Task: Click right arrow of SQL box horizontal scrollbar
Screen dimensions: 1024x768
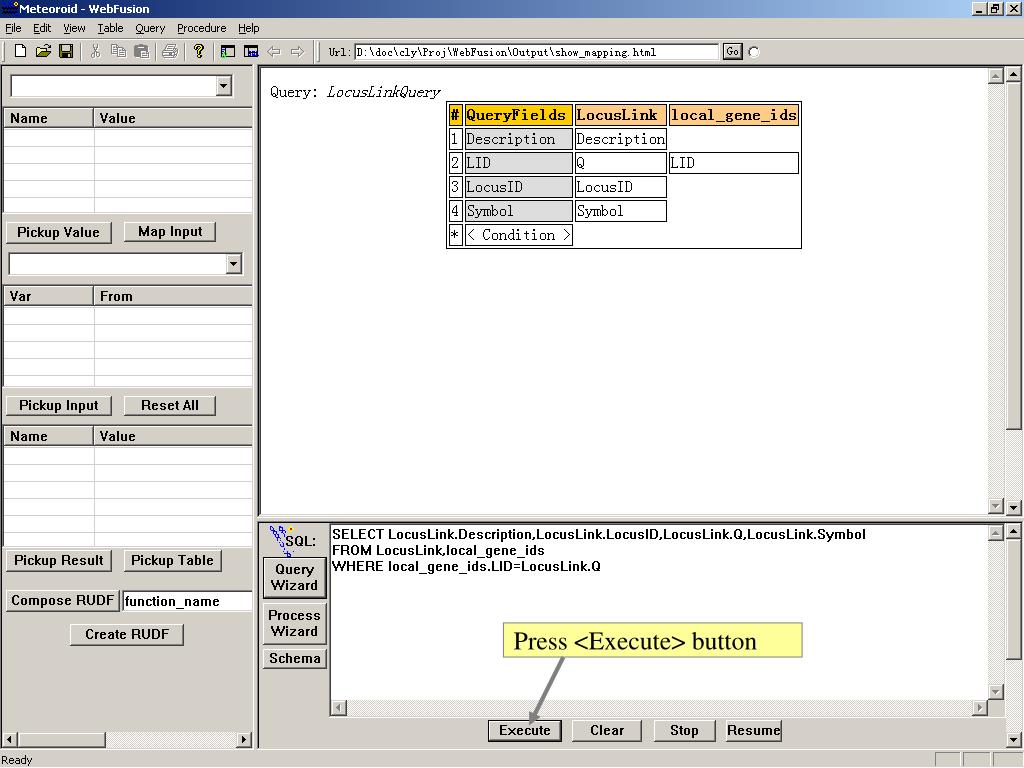Action: pos(979,707)
